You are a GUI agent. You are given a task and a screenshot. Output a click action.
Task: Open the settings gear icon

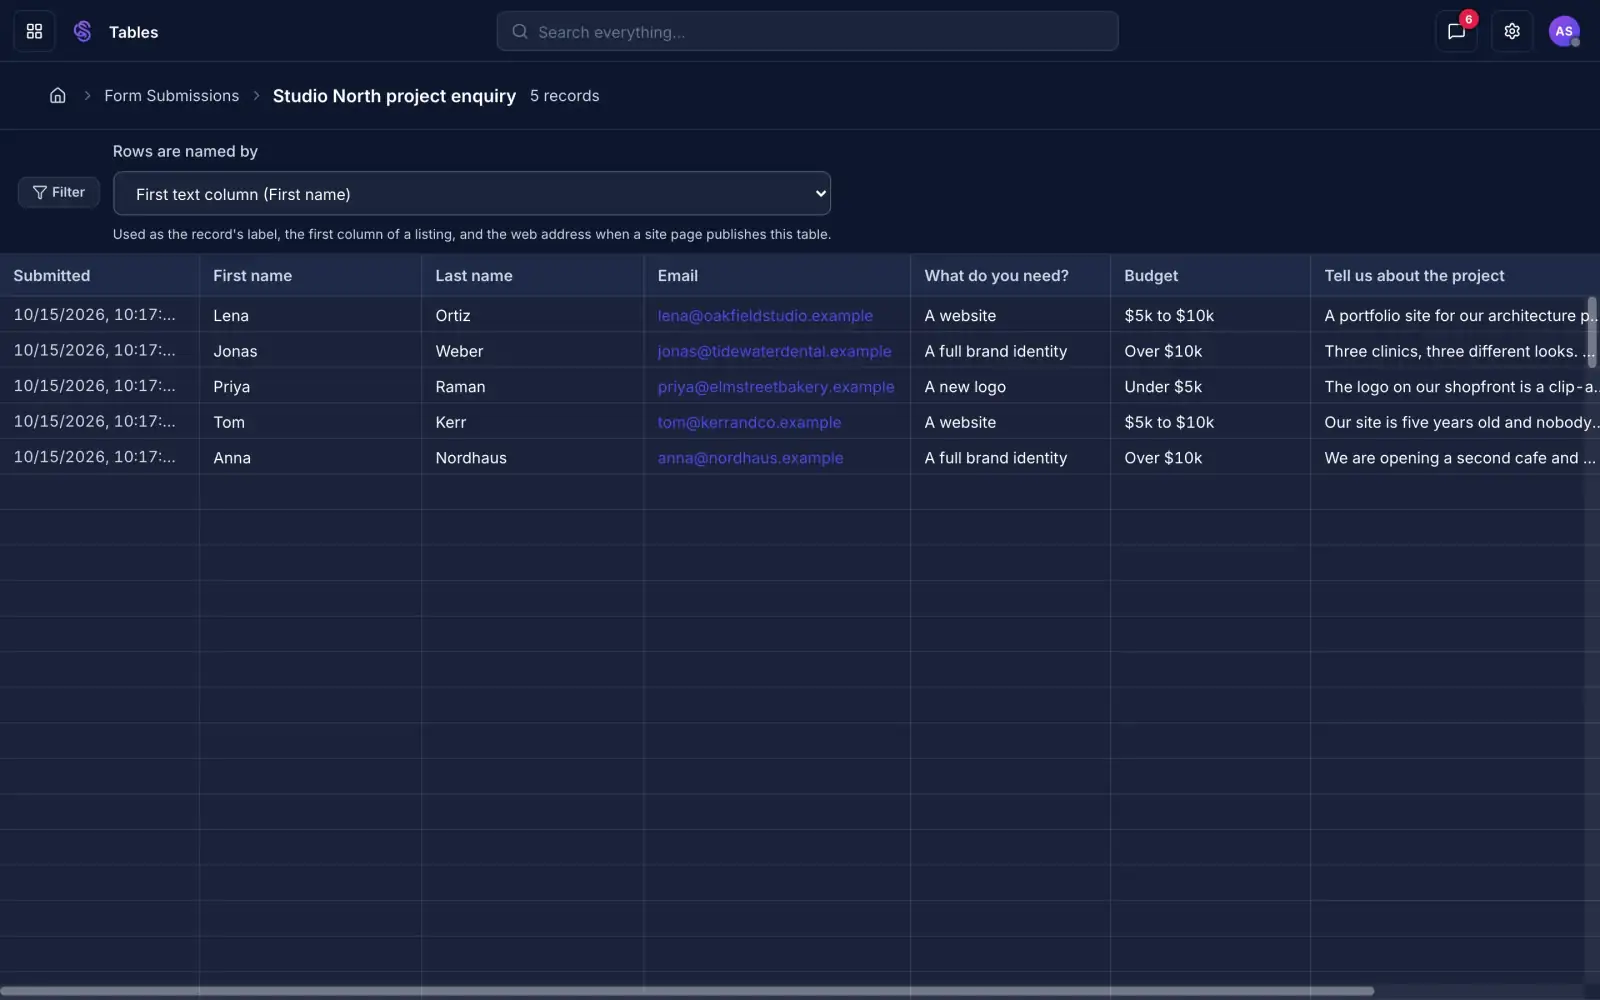tap(1512, 31)
